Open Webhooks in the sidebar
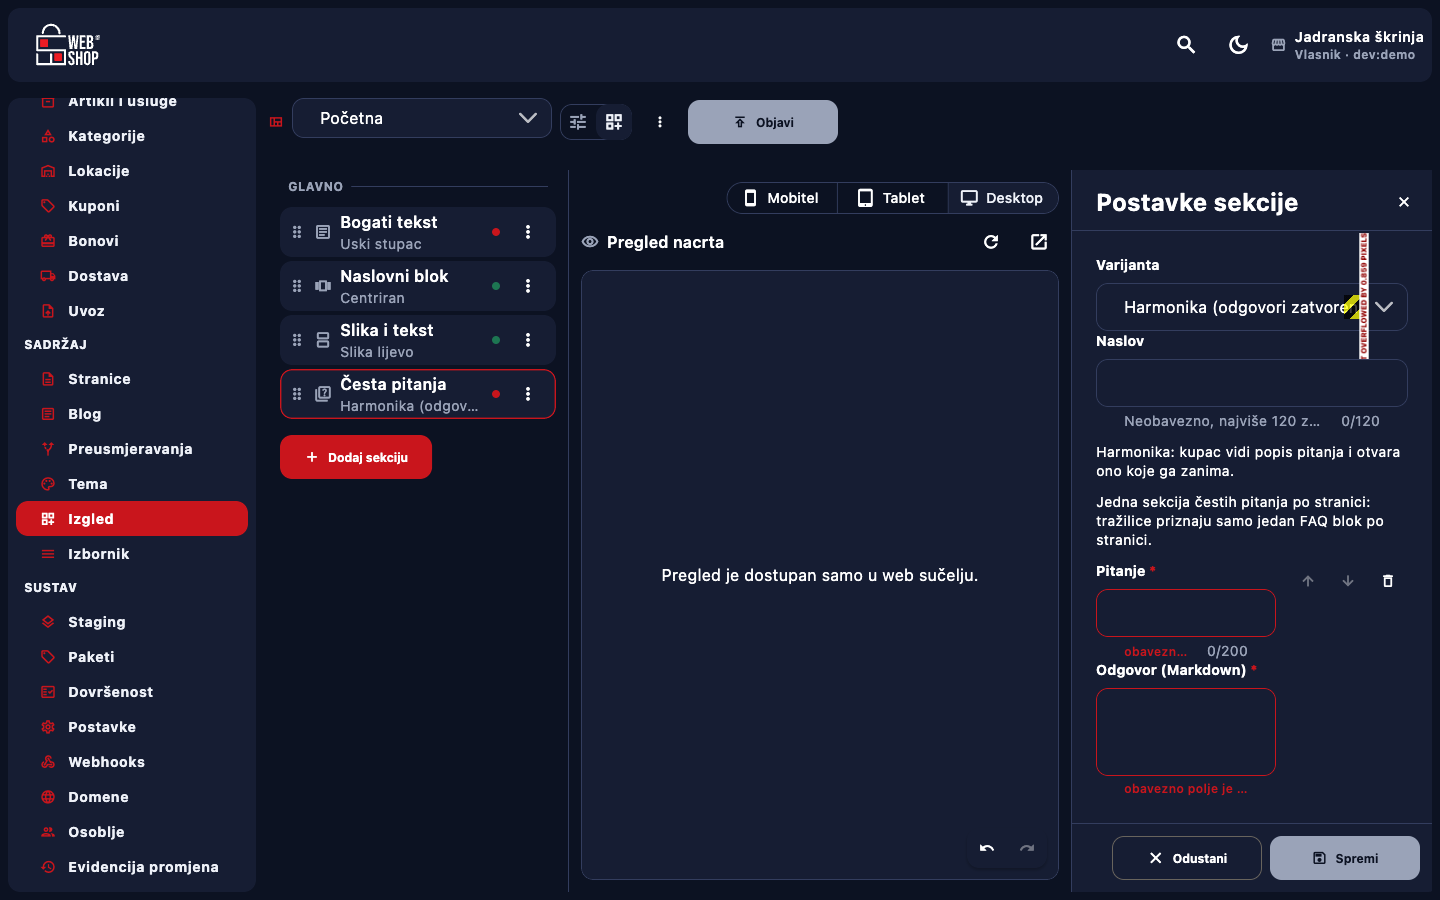The image size is (1440, 900). [132, 762]
